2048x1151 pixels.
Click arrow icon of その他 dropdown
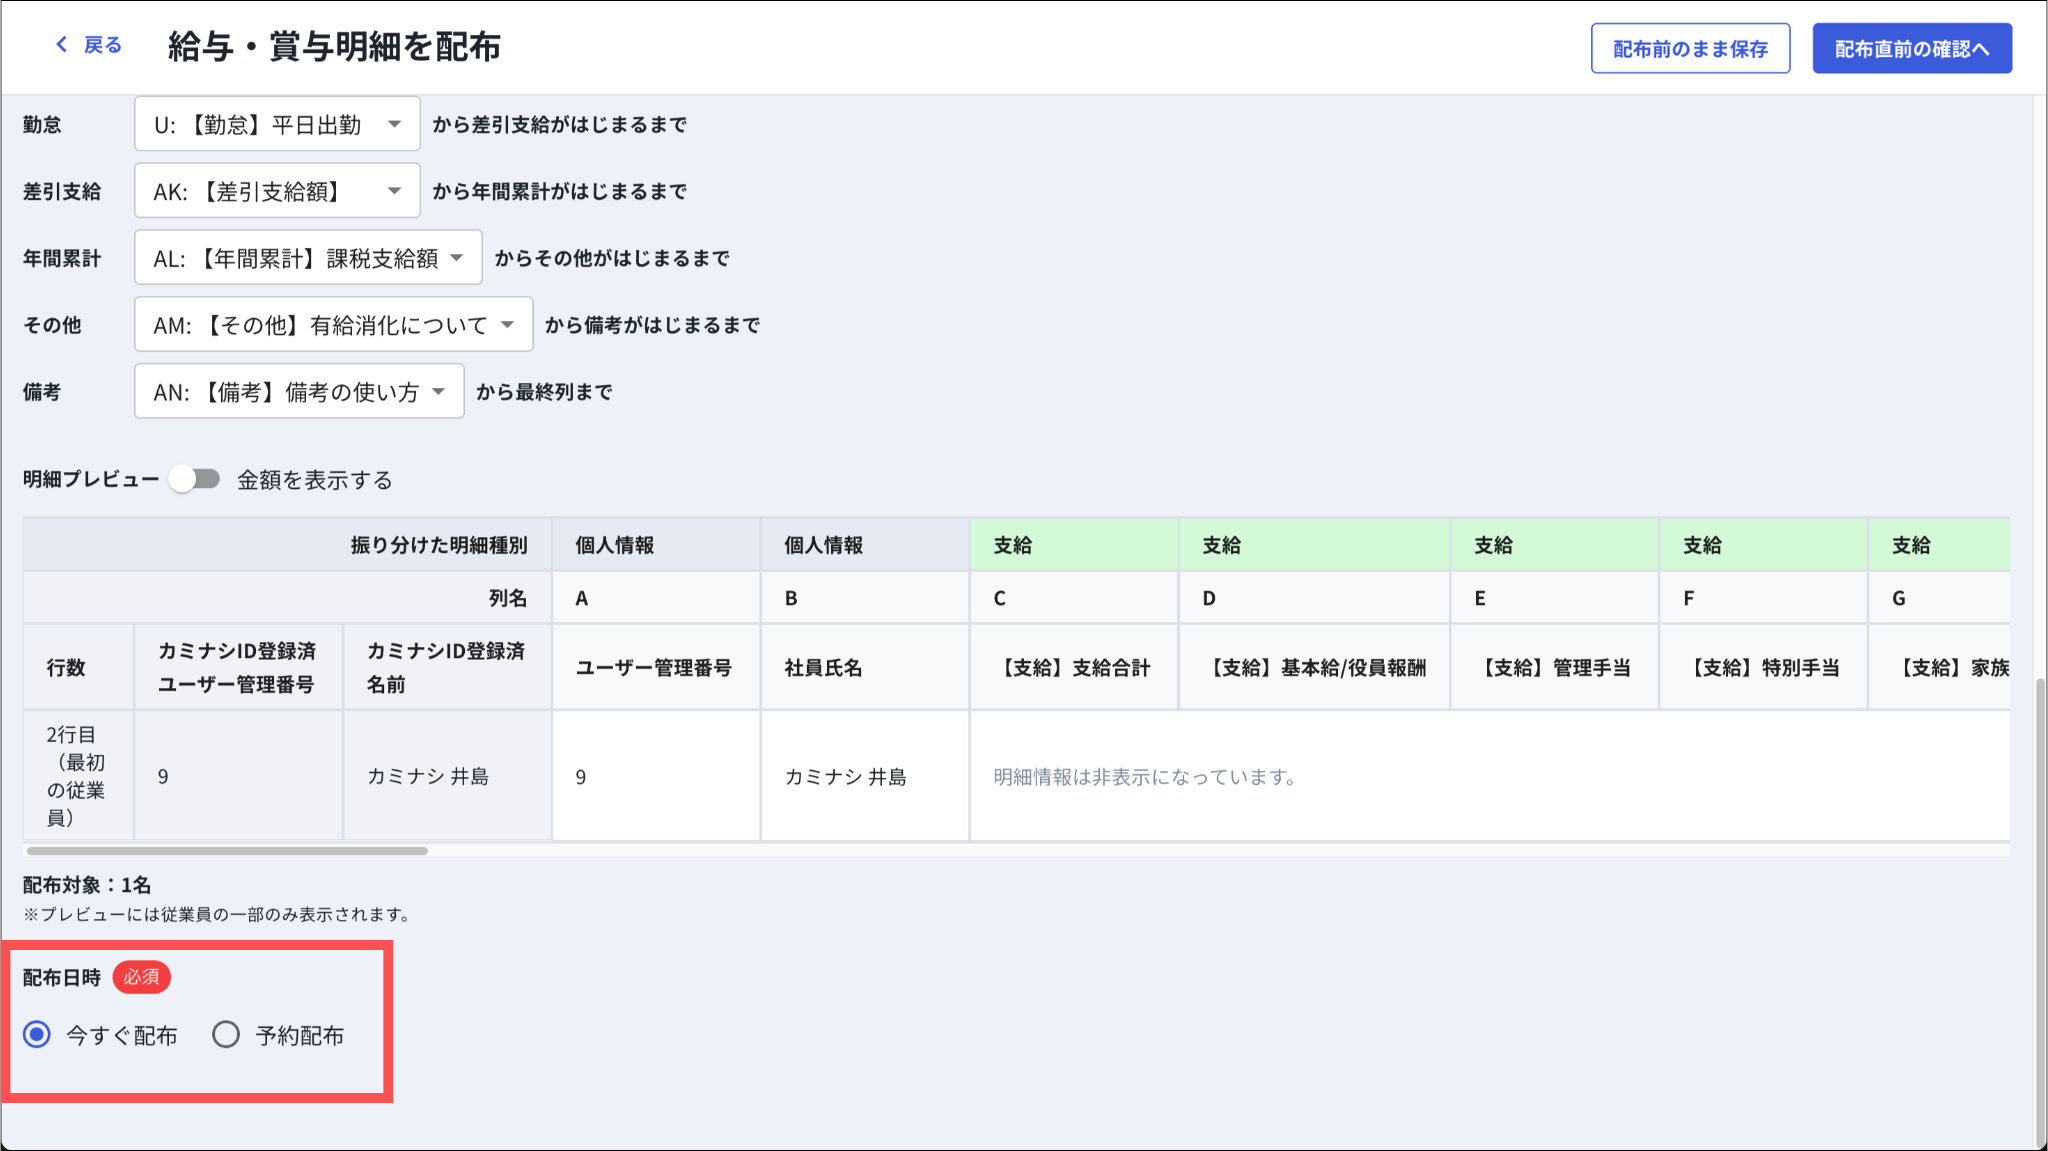point(507,325)
